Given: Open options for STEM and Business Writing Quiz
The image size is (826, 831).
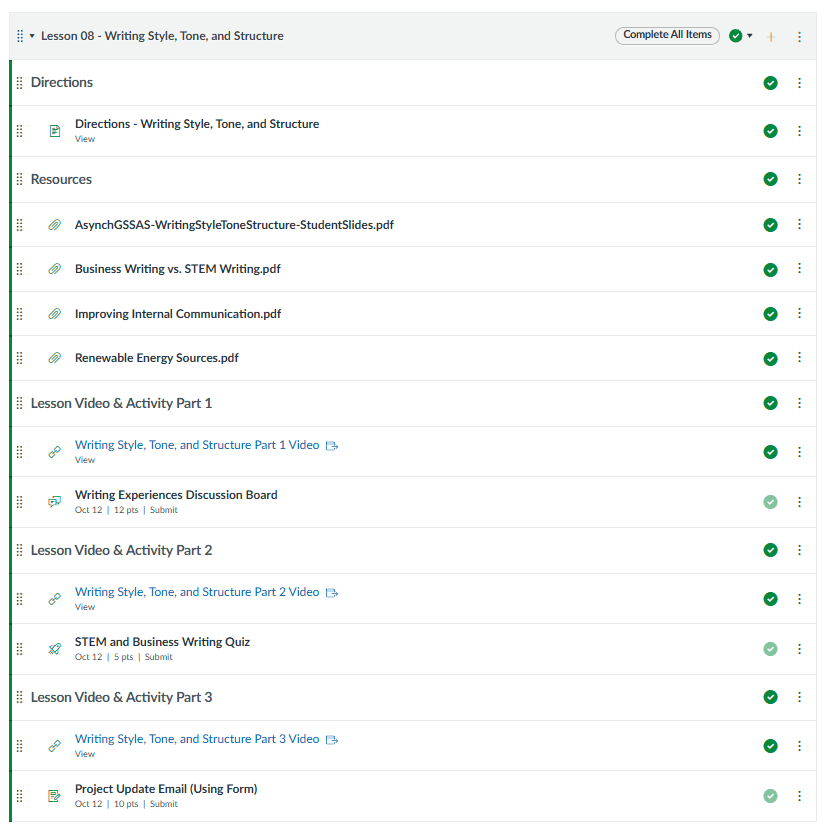Looking at the screenshot, I should [800, 649].
